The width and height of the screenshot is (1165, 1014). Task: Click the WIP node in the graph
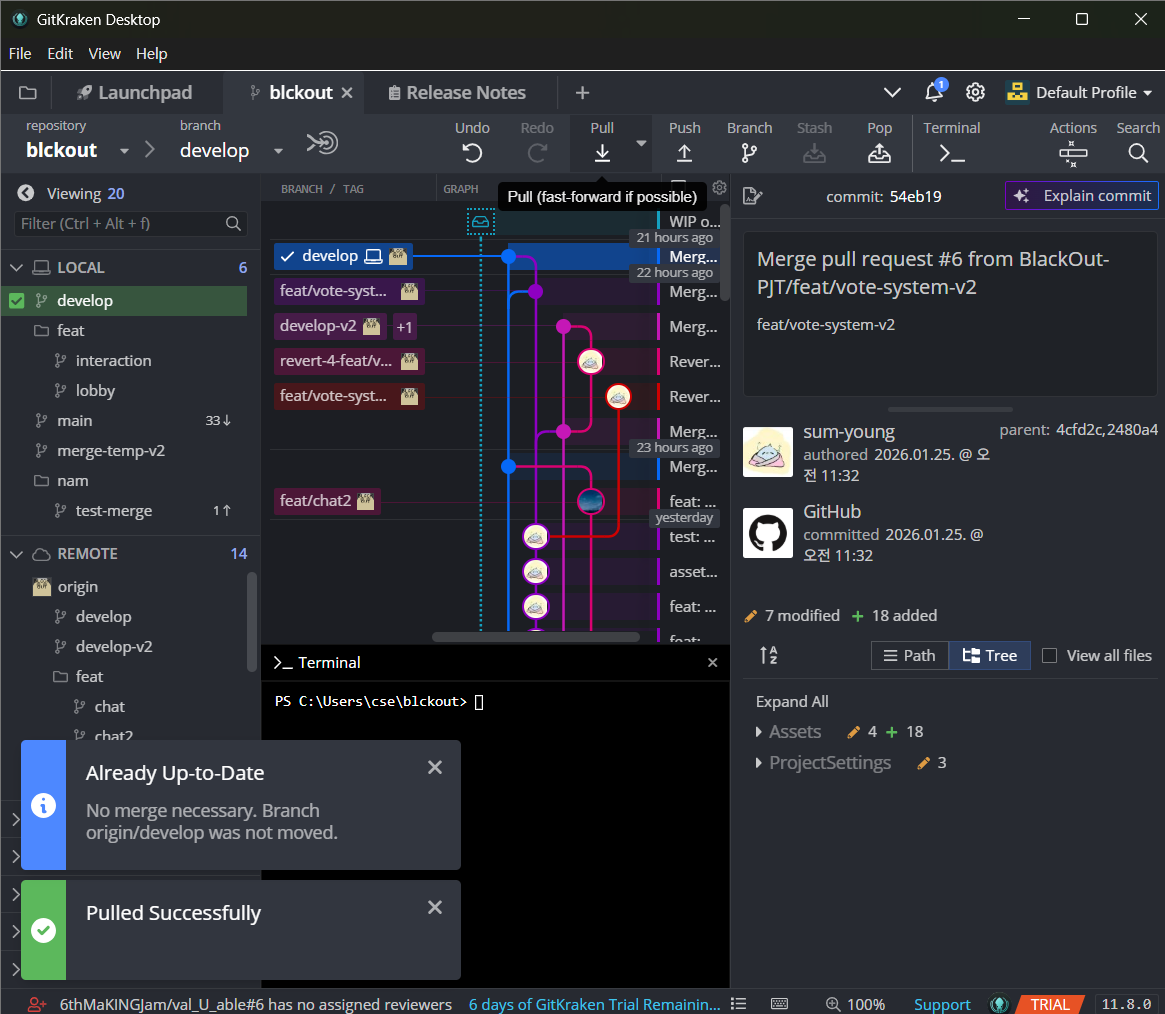coord(481,221)
